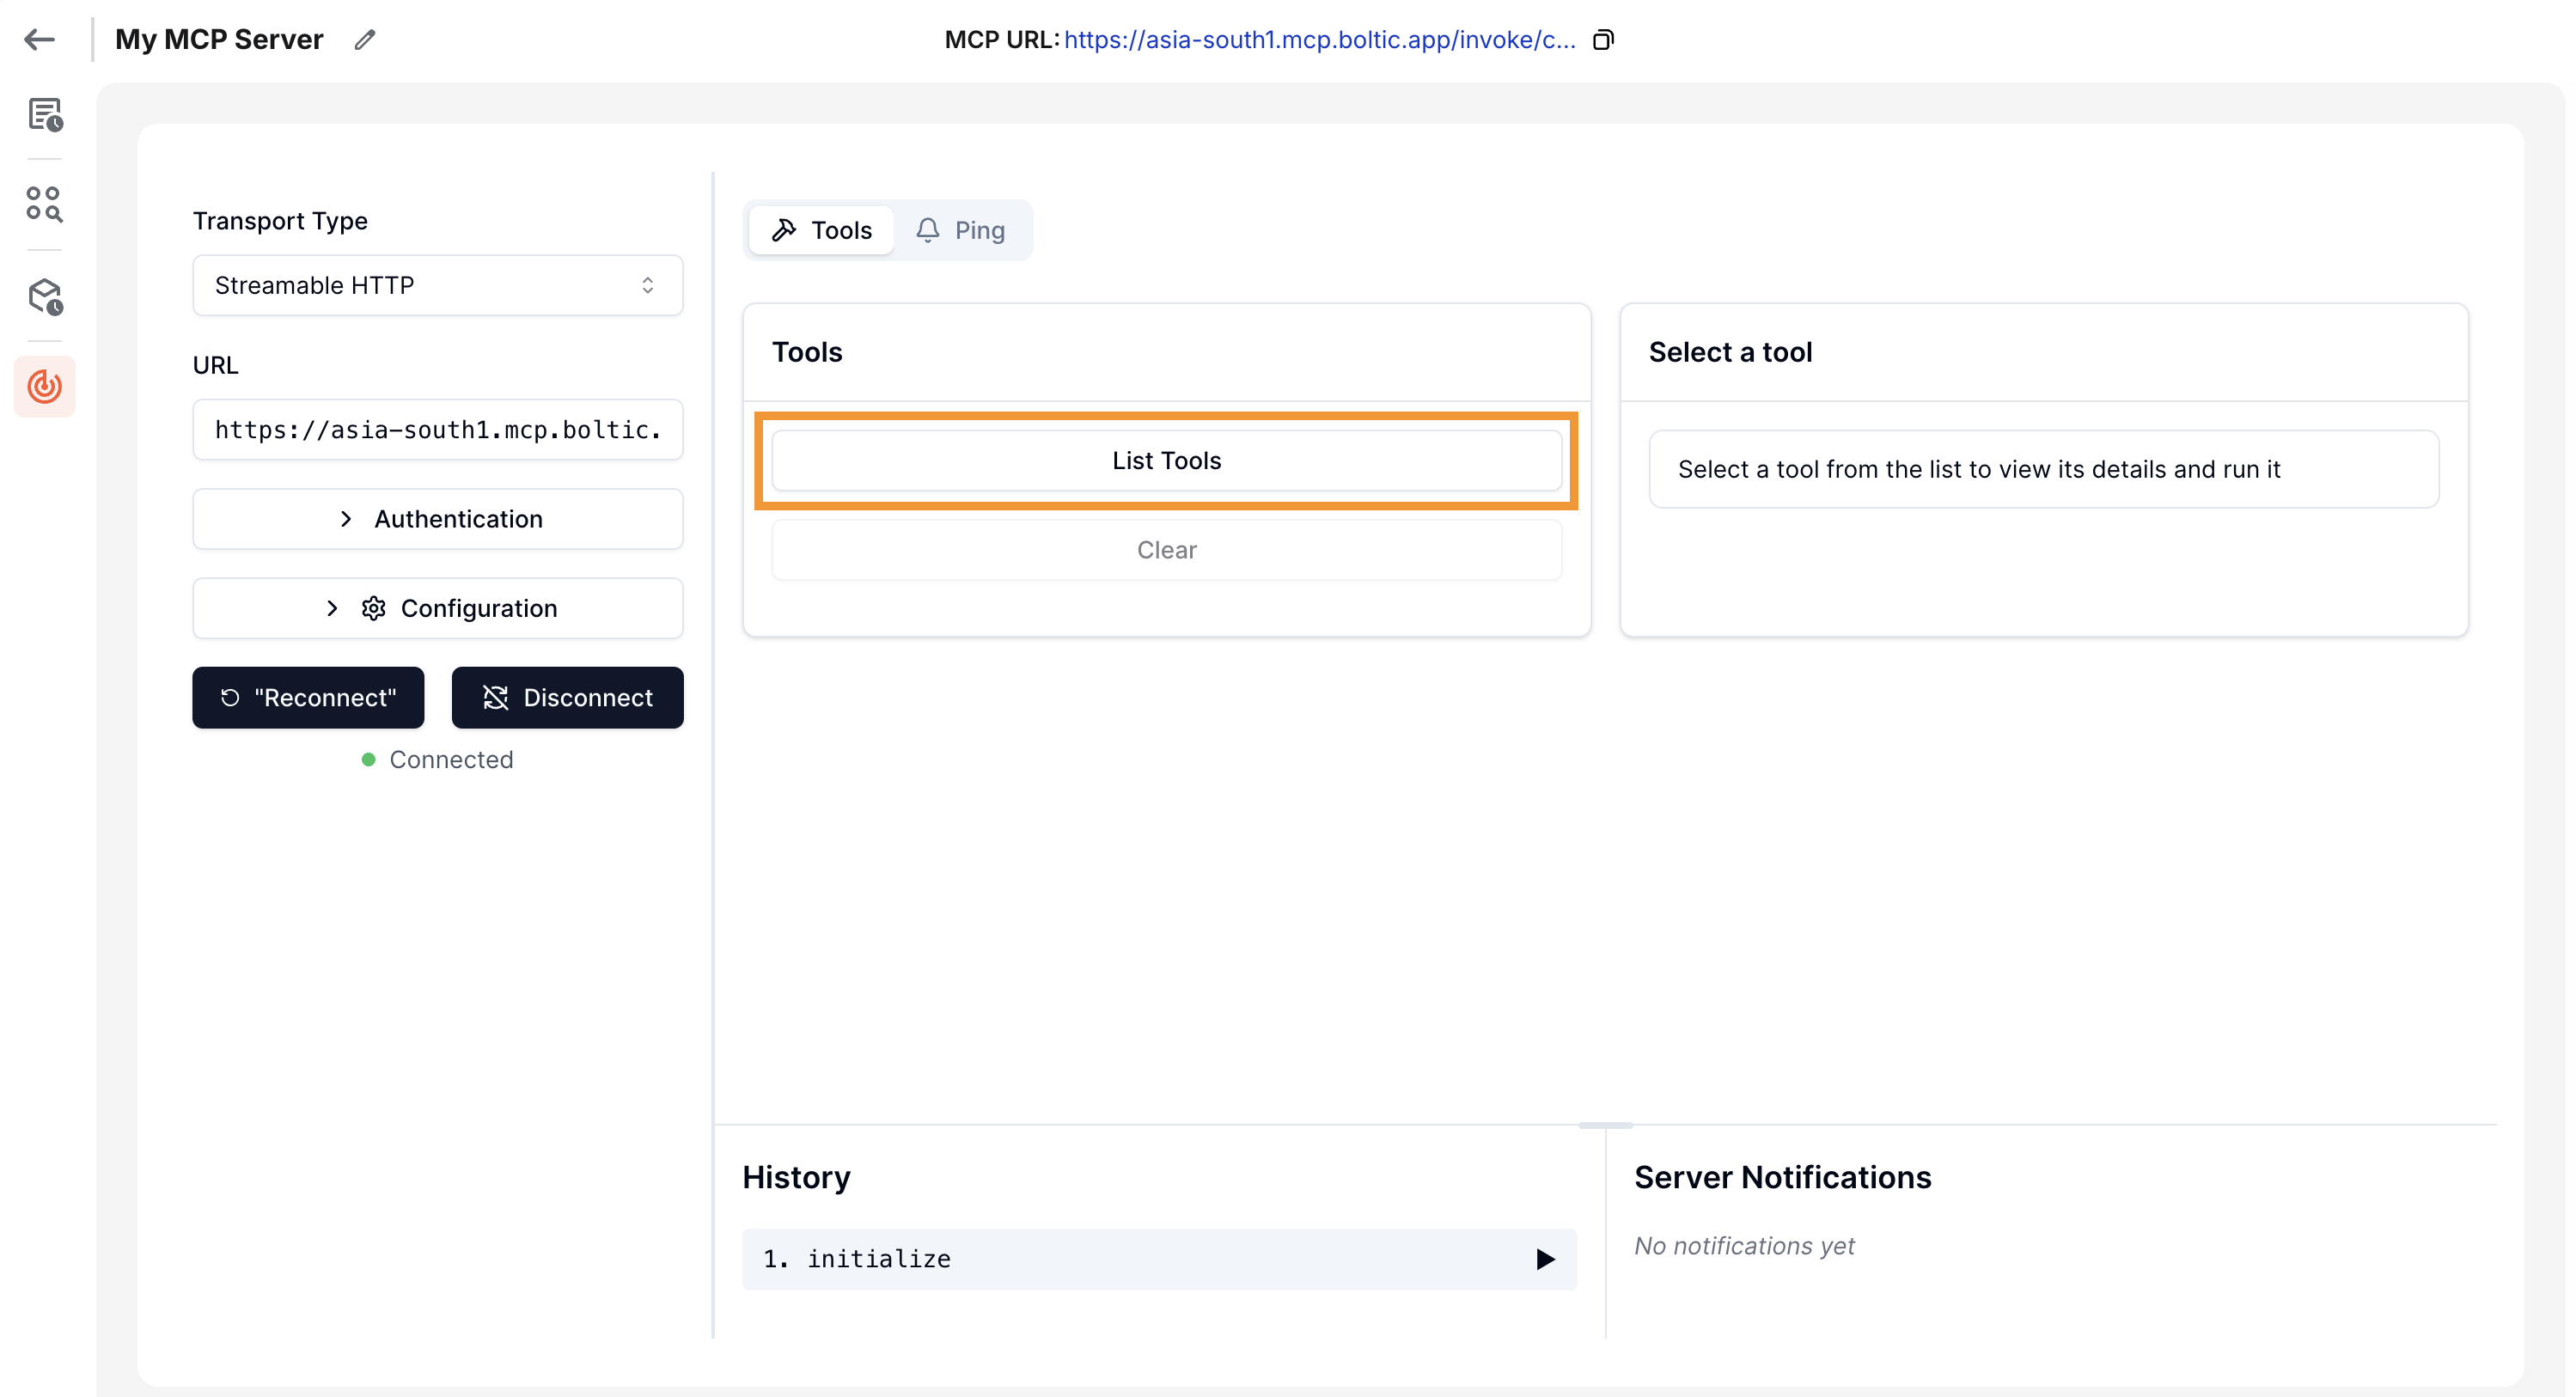Open the MCP URL hyperlink
This screenshot has height=1397, width=2576.
click(1318, 40)
